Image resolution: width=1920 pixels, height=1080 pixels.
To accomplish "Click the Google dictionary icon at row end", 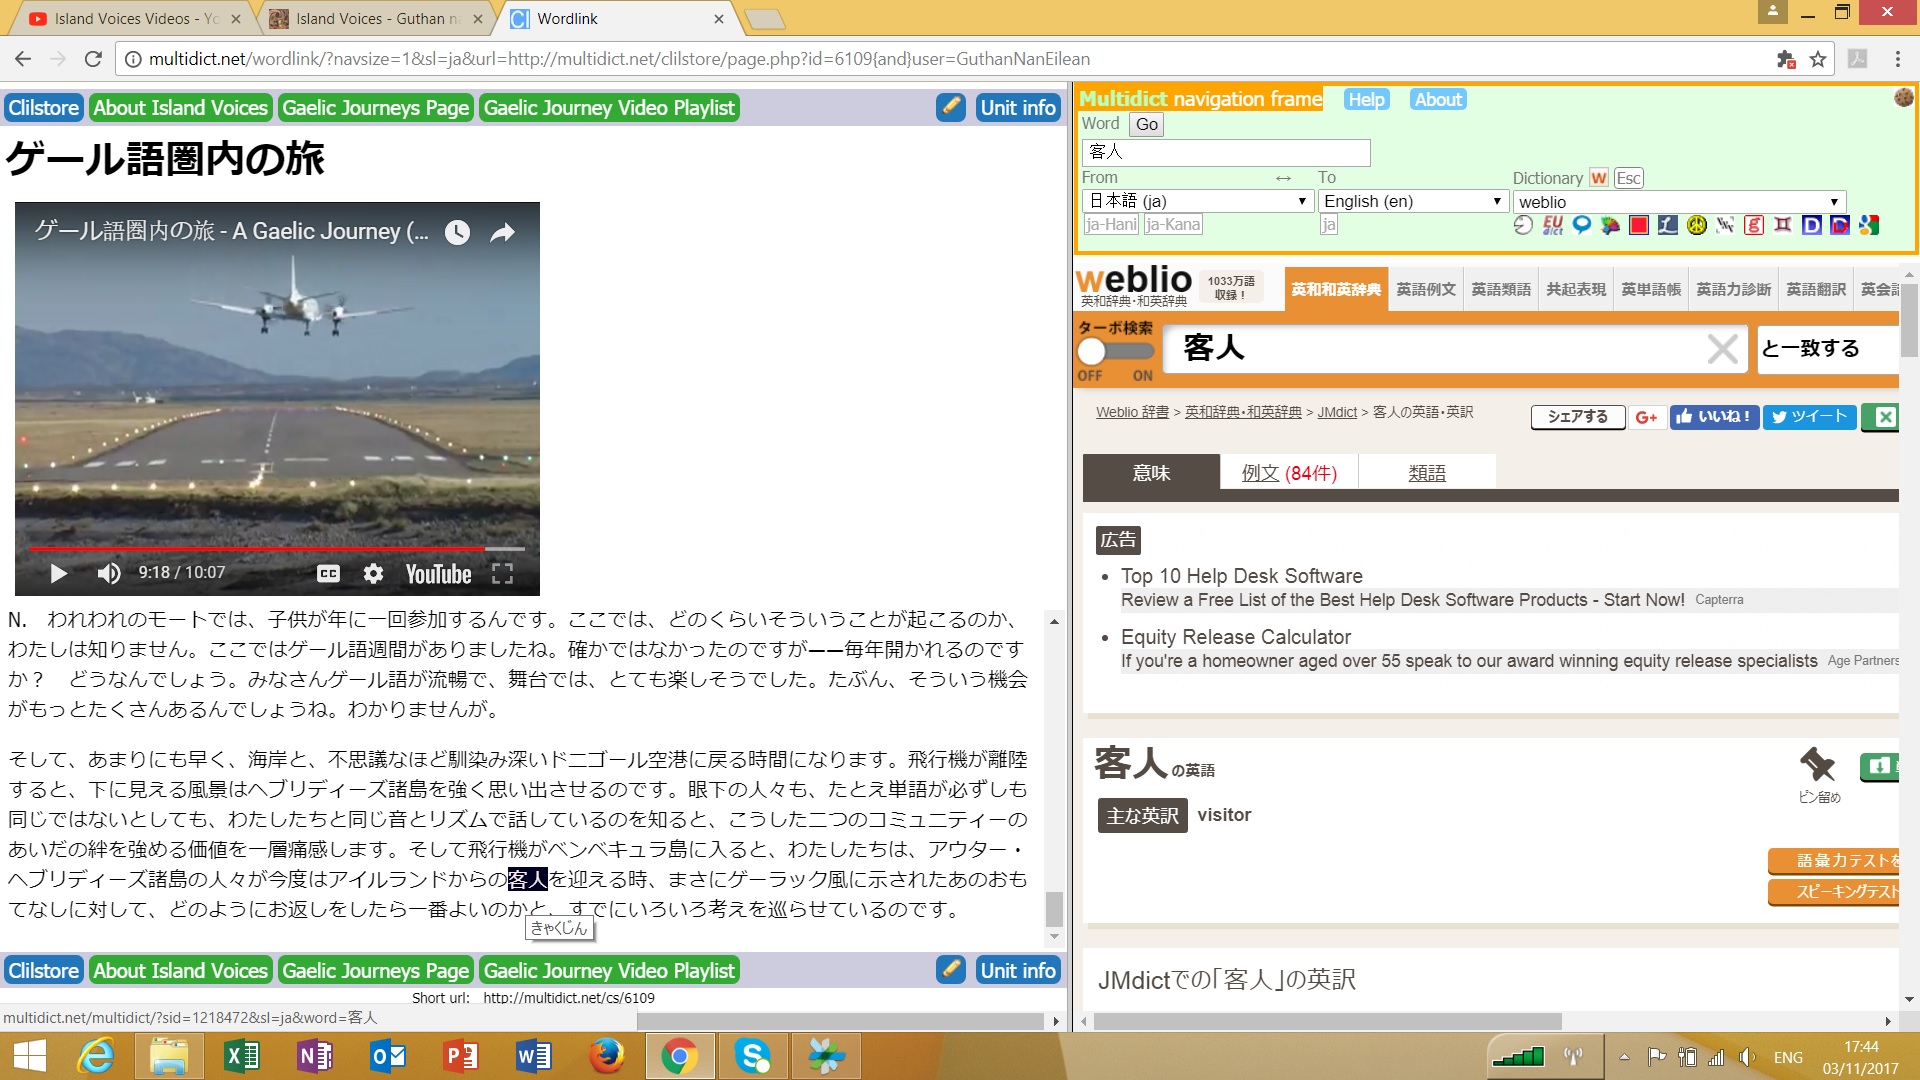I will click(x=1869, y=225).
